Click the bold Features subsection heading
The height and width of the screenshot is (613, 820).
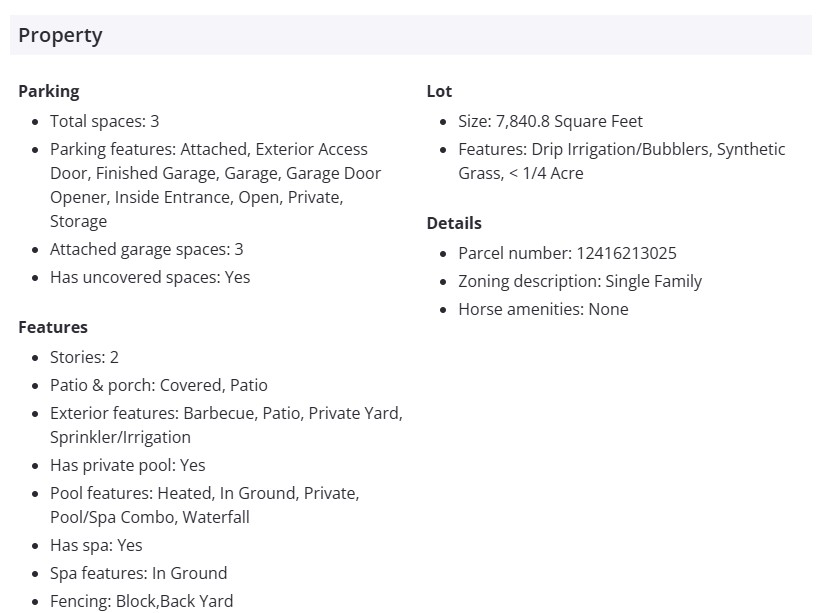[53, 327]
